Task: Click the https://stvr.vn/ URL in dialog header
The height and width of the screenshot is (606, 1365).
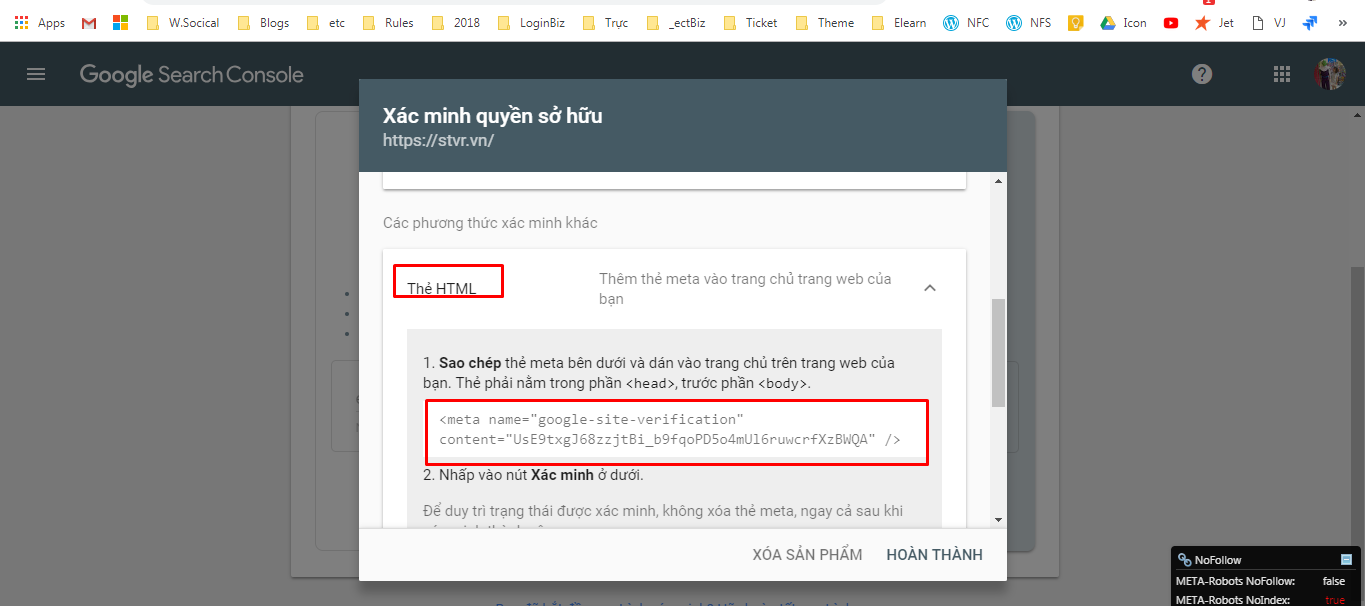Action: click(x=438, y=141)
